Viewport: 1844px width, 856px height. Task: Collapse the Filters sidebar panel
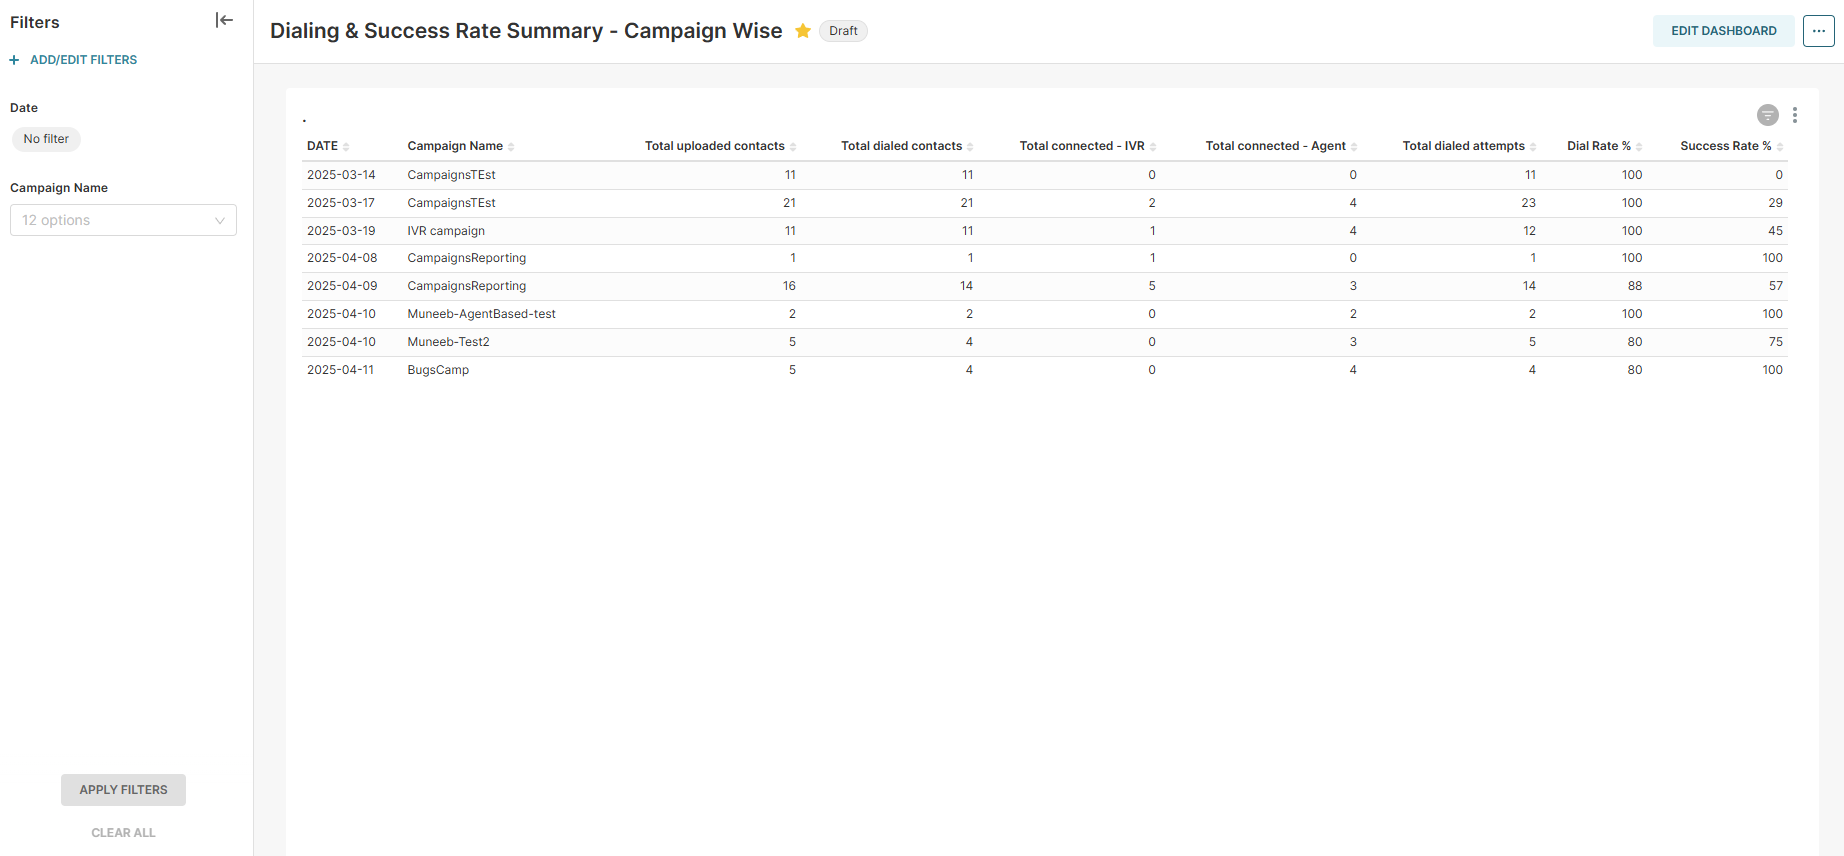(x=224, y=21)
